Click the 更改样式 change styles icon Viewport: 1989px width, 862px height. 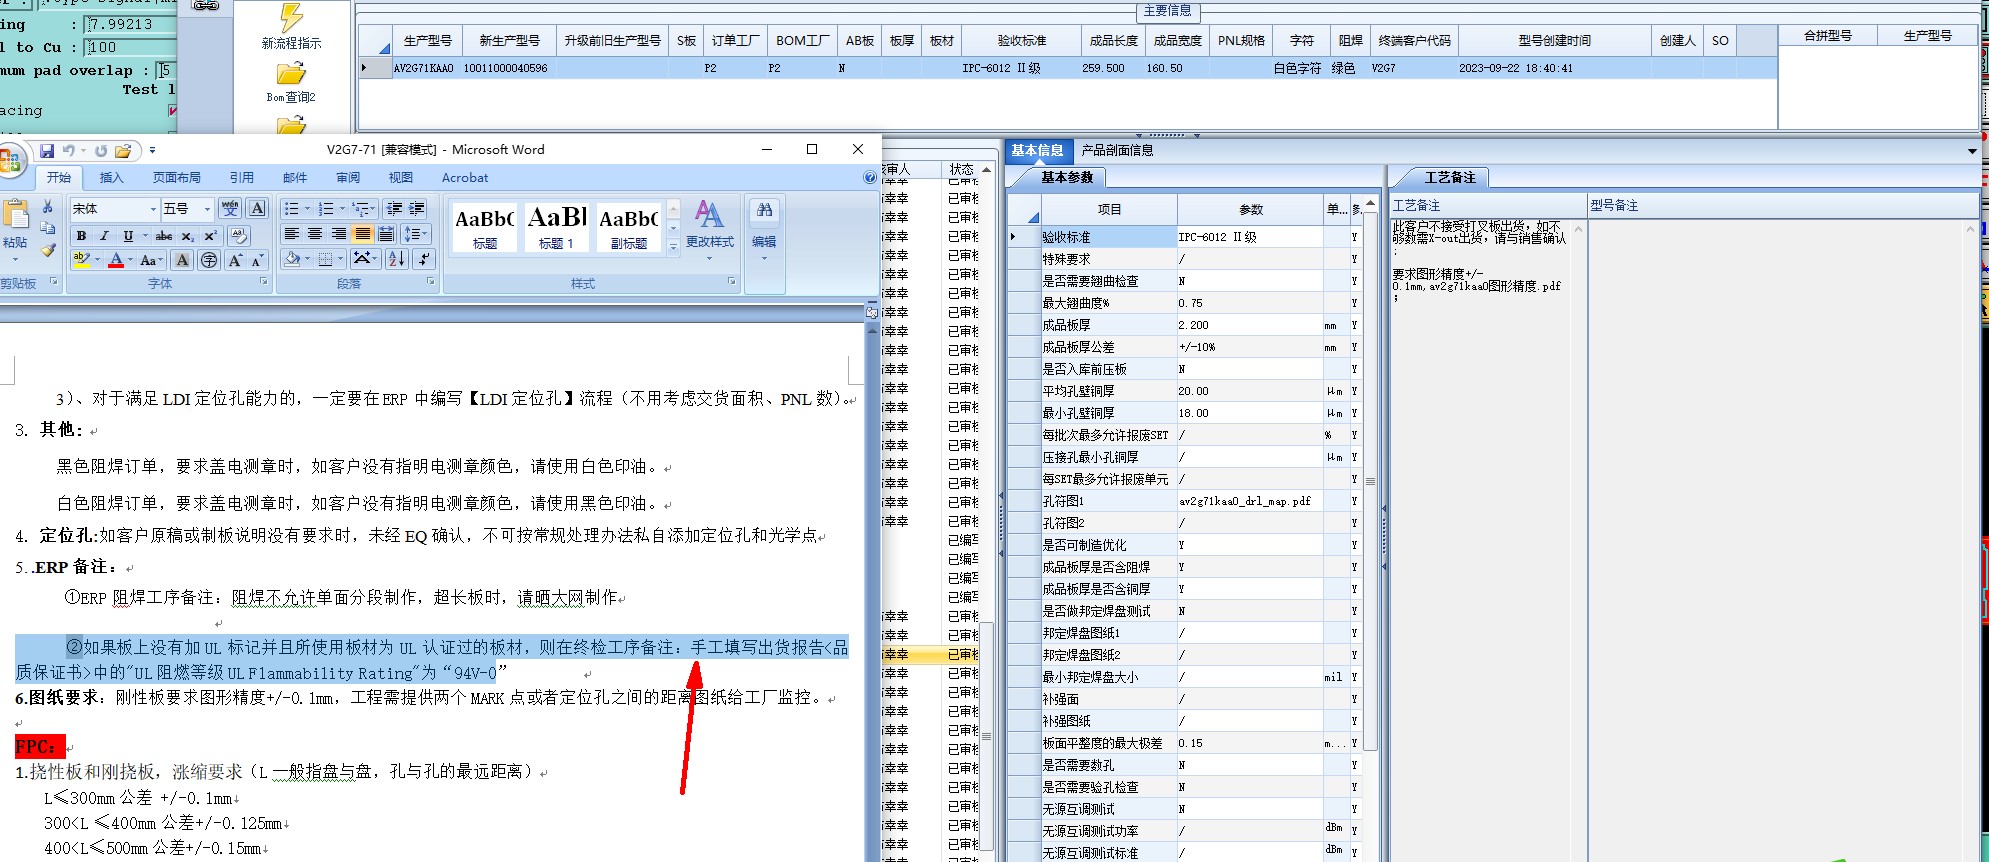pos(710,213)
